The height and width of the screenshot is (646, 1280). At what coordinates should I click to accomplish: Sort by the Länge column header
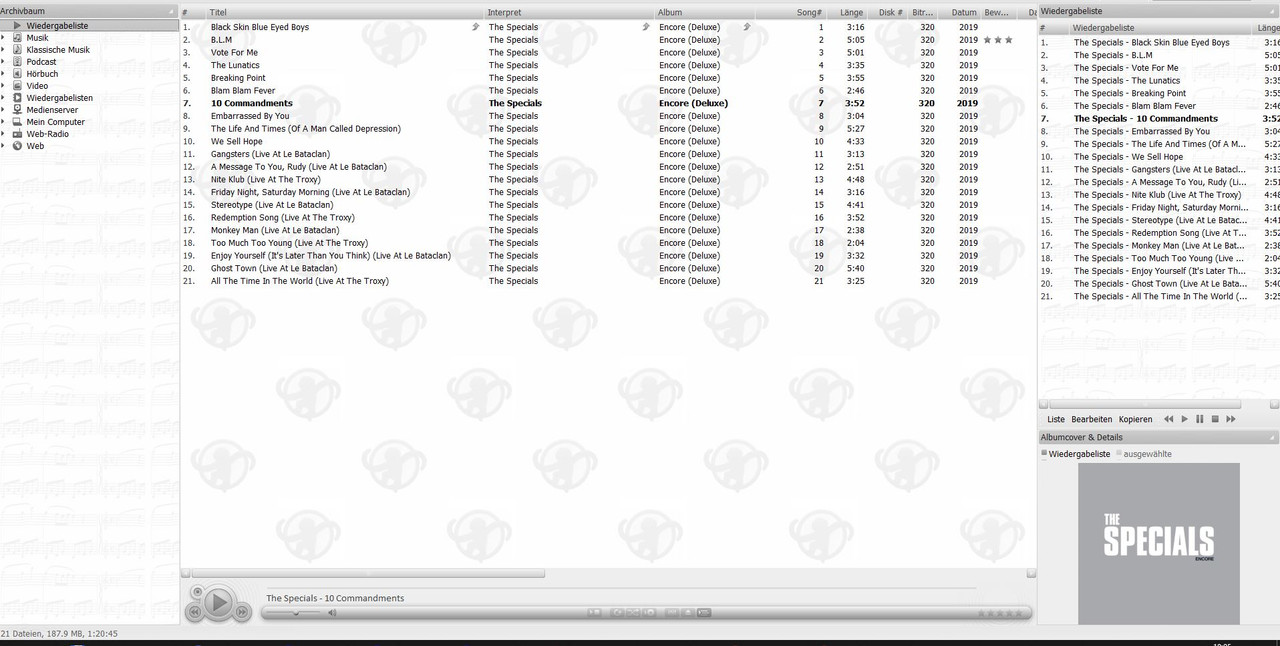click(849, 12)
